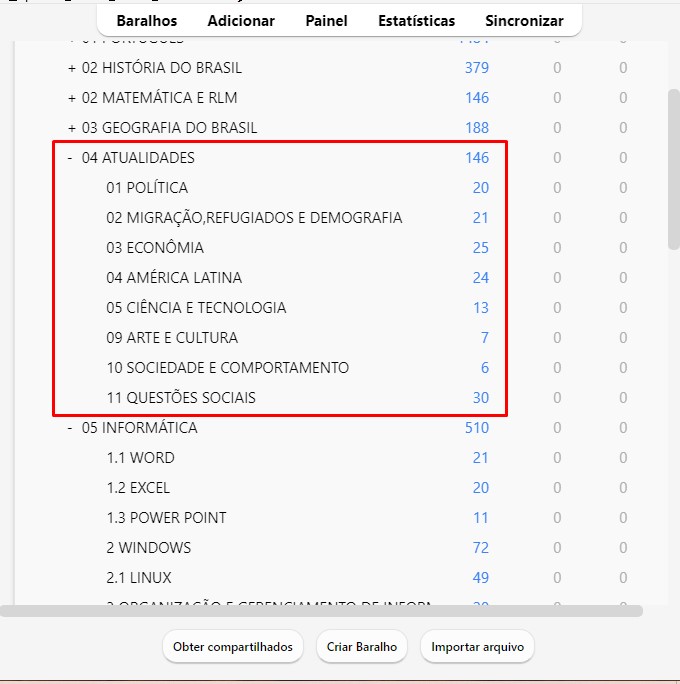
Task: Click Criar Baralho button
Action: 362,646
